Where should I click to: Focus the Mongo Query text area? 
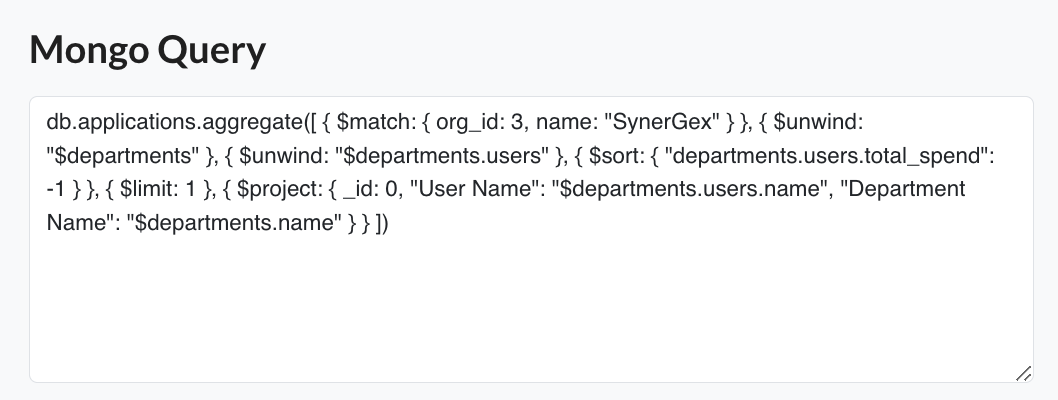point(531,239)
